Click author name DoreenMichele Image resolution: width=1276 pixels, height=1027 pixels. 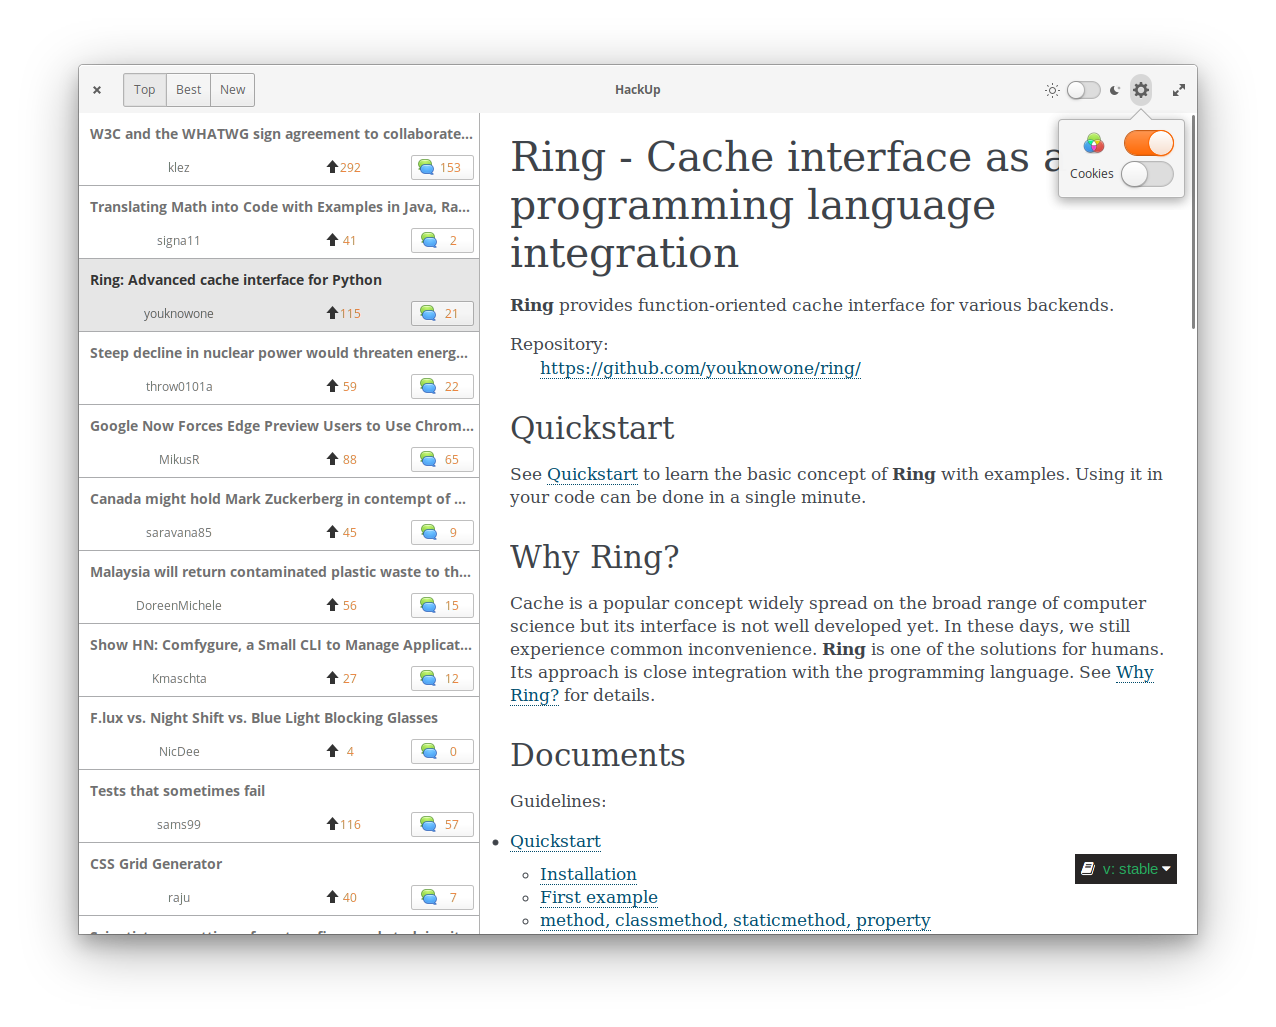coord(179,605)
